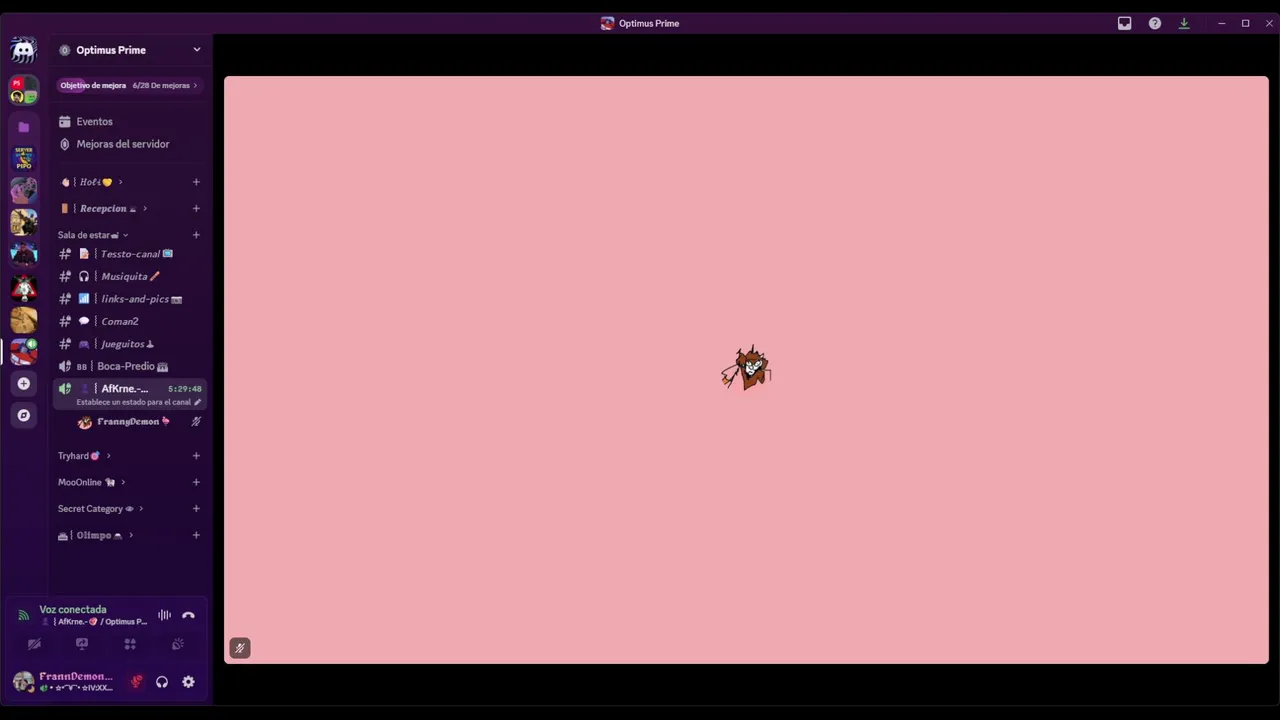
Task: Click the muted mic badge on video tile
Action: click(x=239, y=648)
